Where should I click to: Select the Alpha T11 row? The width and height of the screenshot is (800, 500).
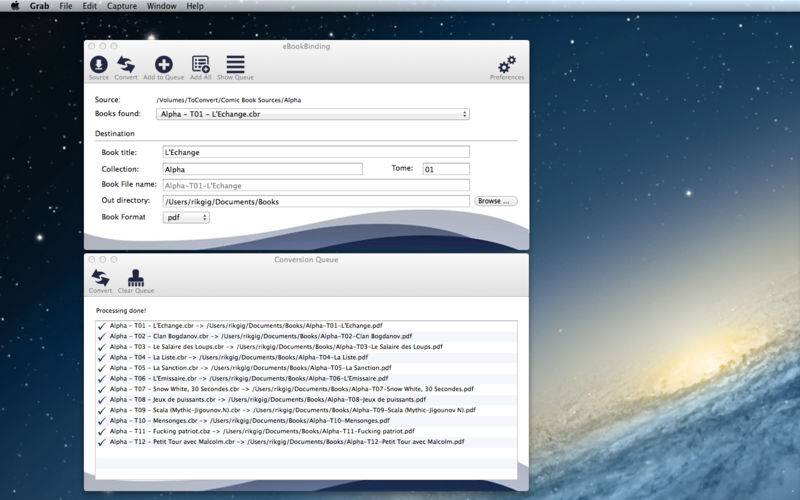click(x=306, y=431)
